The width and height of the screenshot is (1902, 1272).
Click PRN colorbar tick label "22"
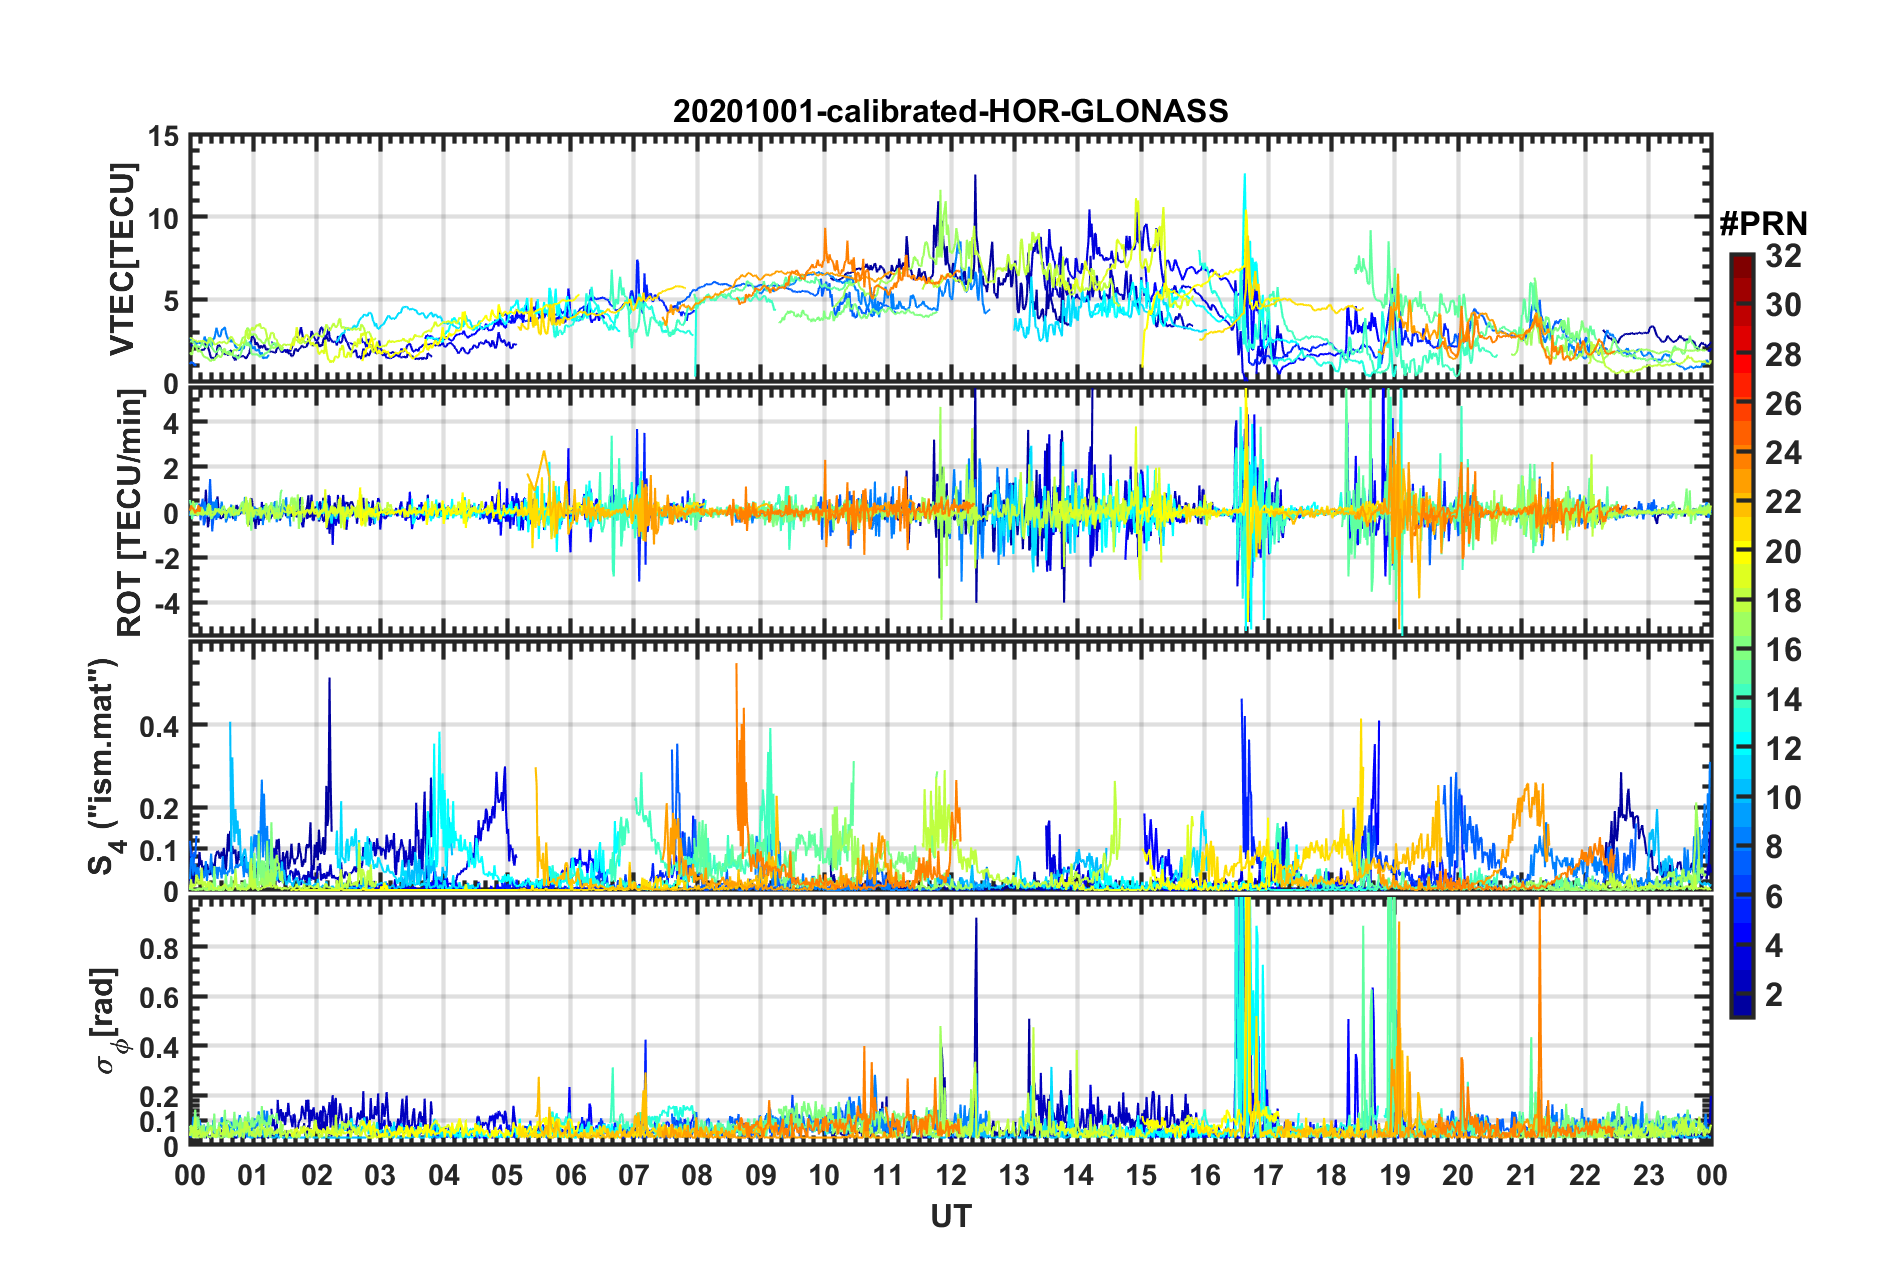tap(1783, 502)
